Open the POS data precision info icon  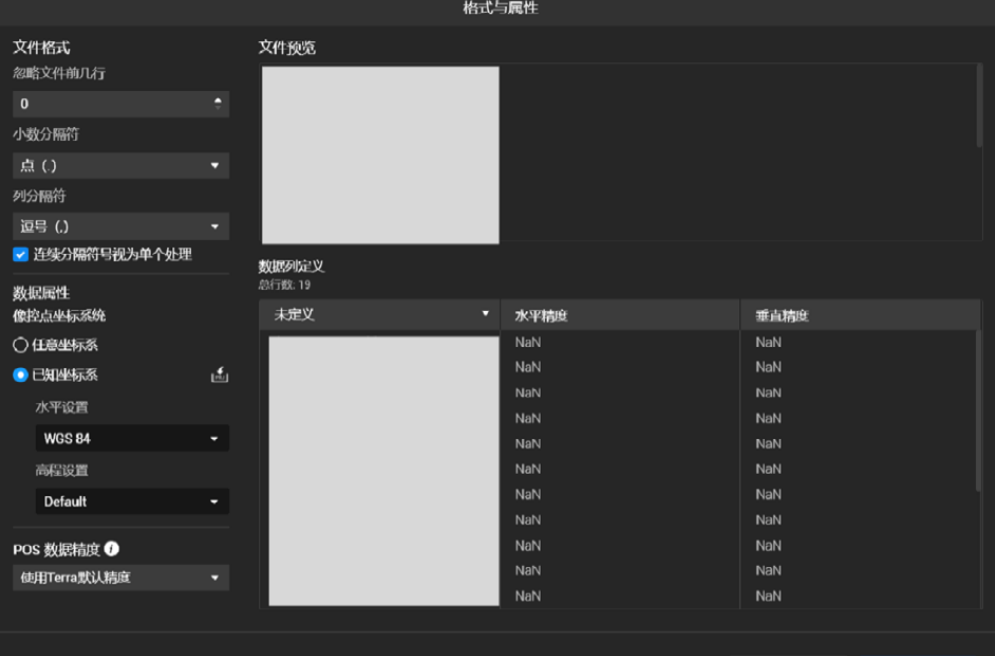[112, 549]
